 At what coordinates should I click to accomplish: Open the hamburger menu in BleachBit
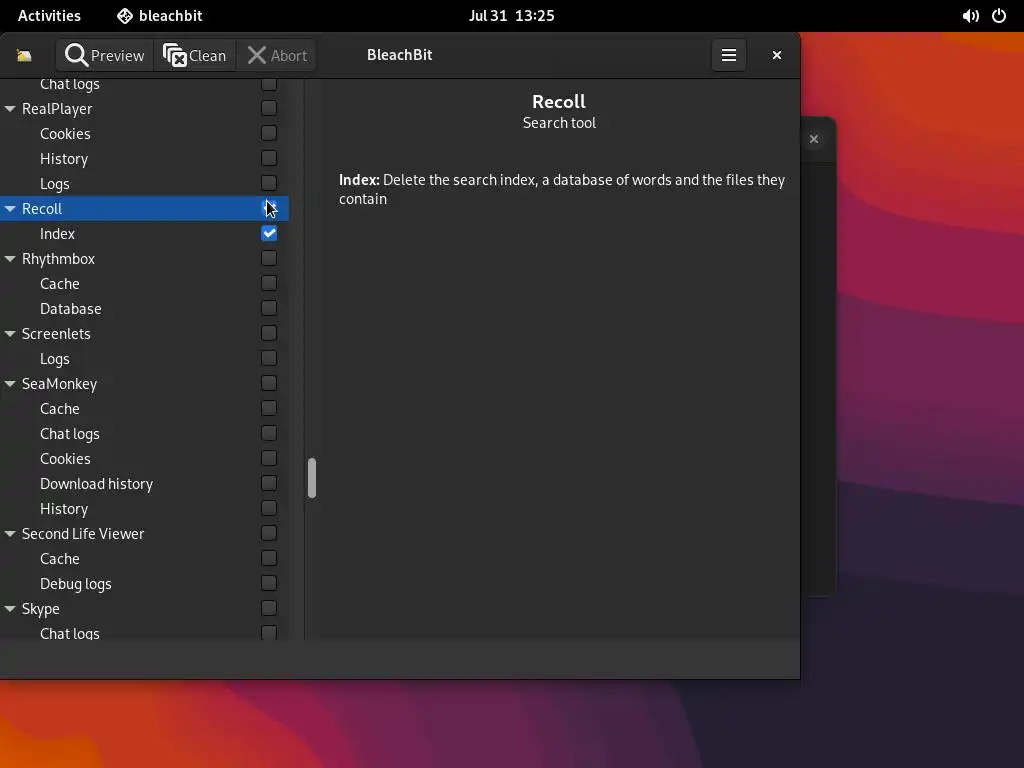coord(729,56)
